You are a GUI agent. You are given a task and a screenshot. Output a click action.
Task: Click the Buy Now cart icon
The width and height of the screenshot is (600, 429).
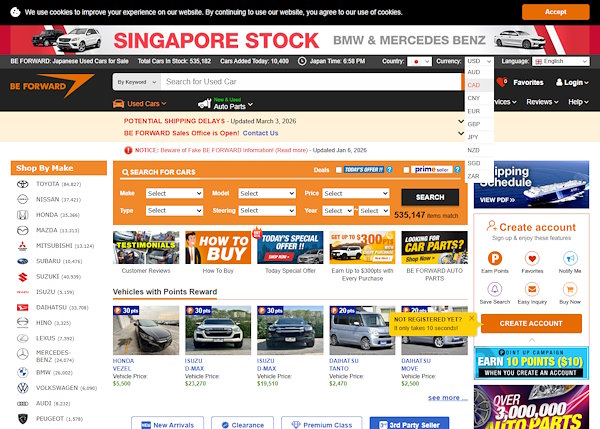tap(570, 289)
